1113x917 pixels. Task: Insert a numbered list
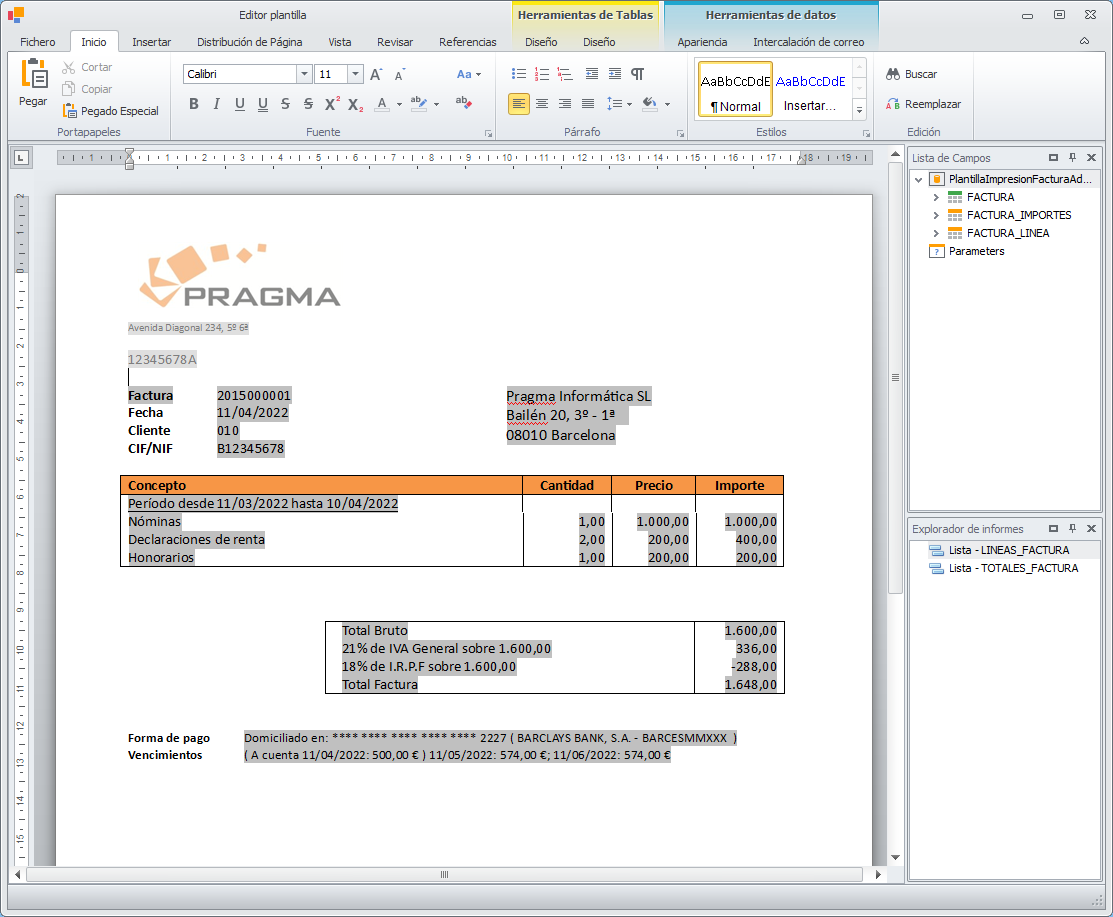point(542,74)
